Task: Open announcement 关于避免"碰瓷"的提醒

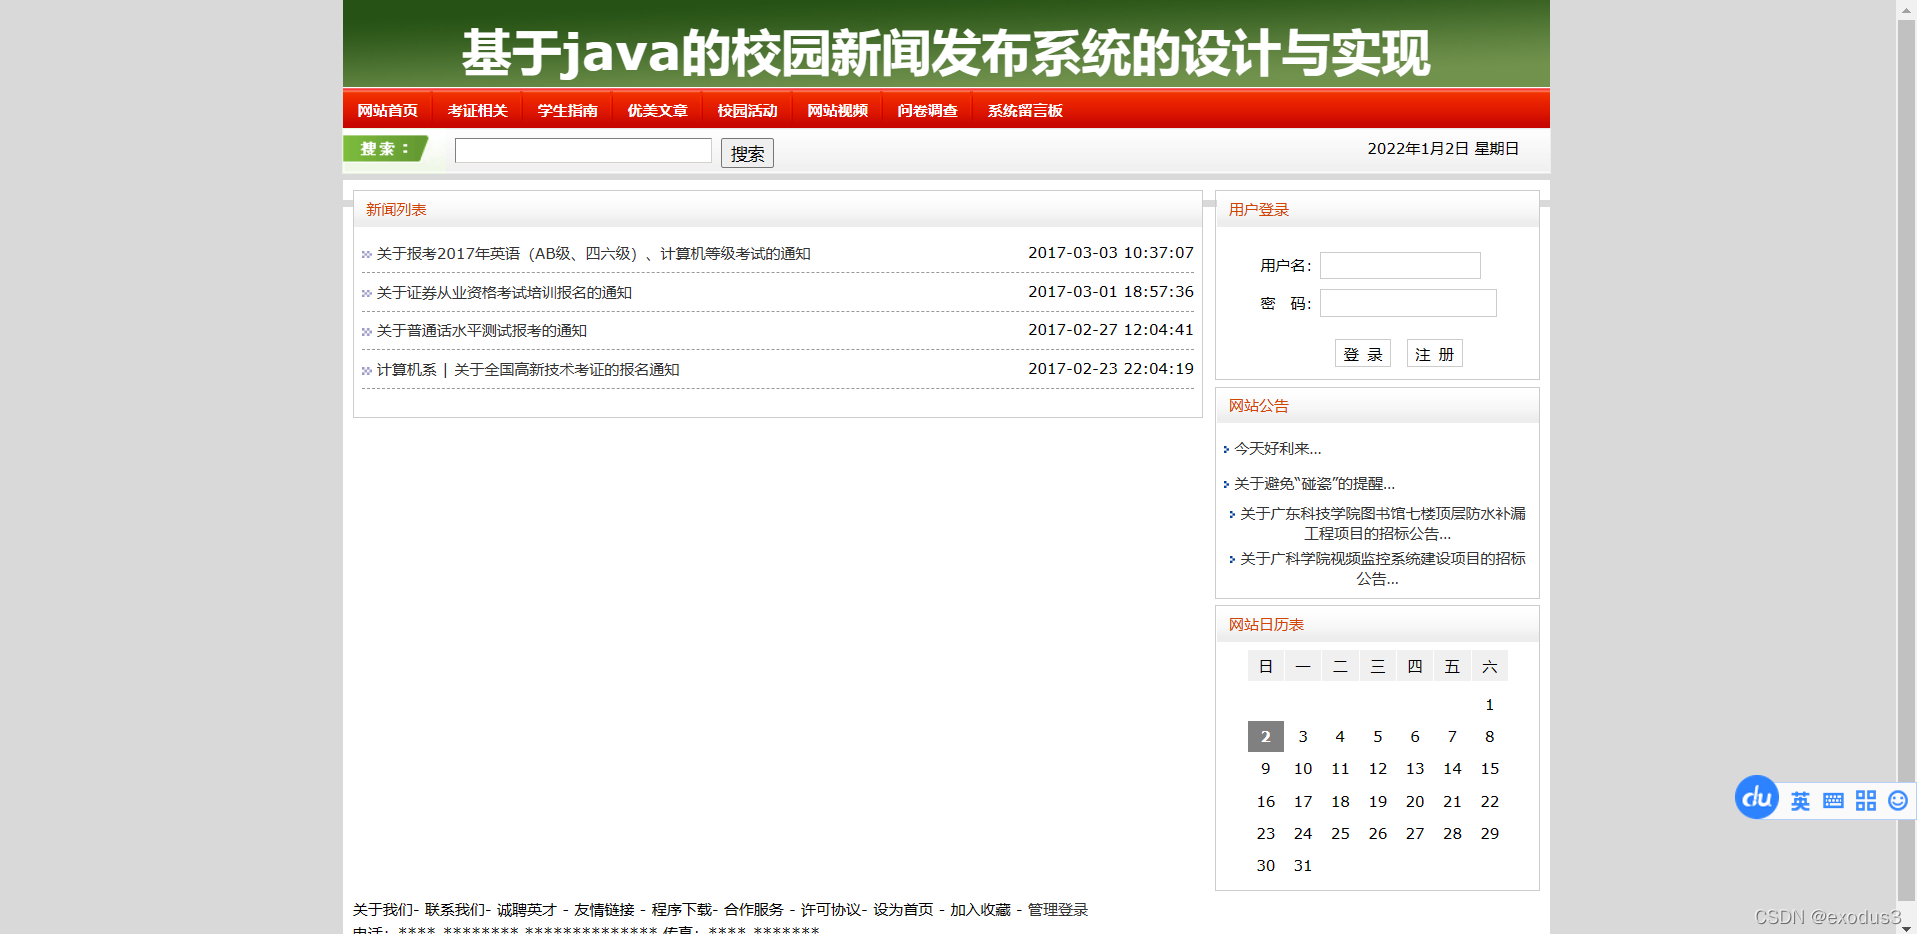Action: point(1314,484)
